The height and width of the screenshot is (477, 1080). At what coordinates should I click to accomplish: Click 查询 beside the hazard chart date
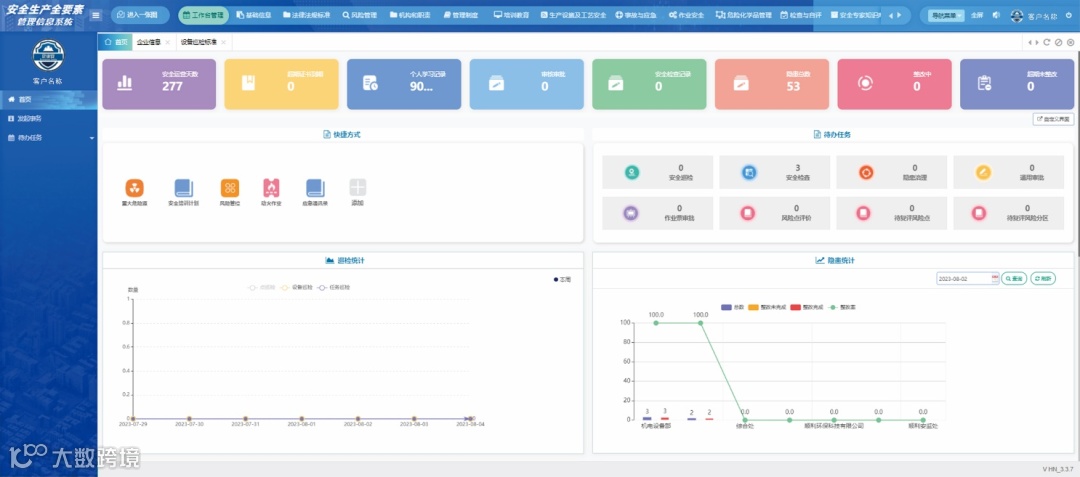pyautogui.click(x=1014, y=279)
